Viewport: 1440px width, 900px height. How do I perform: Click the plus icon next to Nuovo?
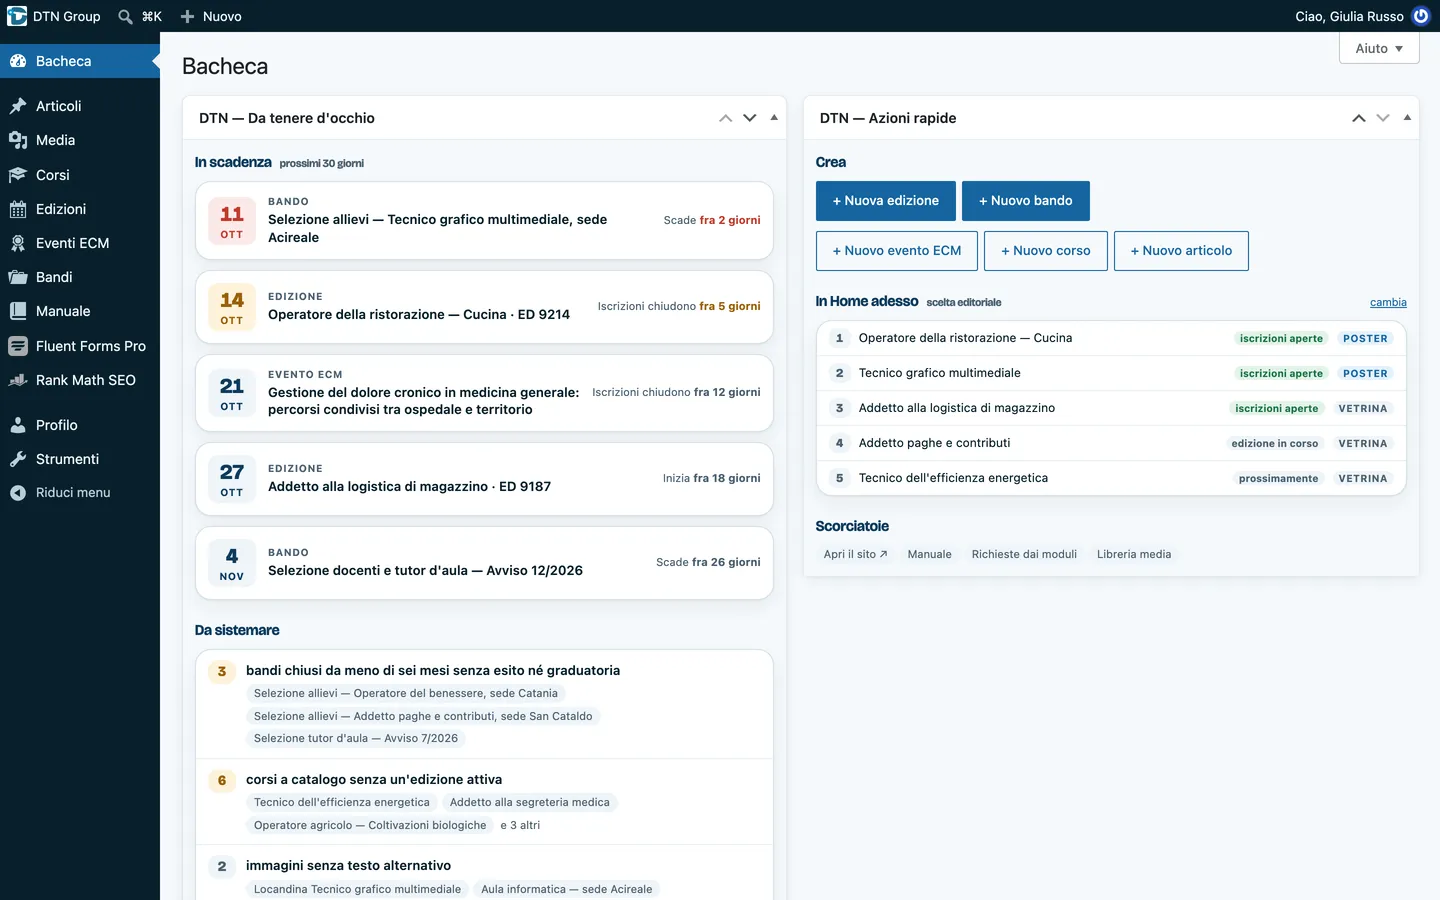[x=187, y=16]
